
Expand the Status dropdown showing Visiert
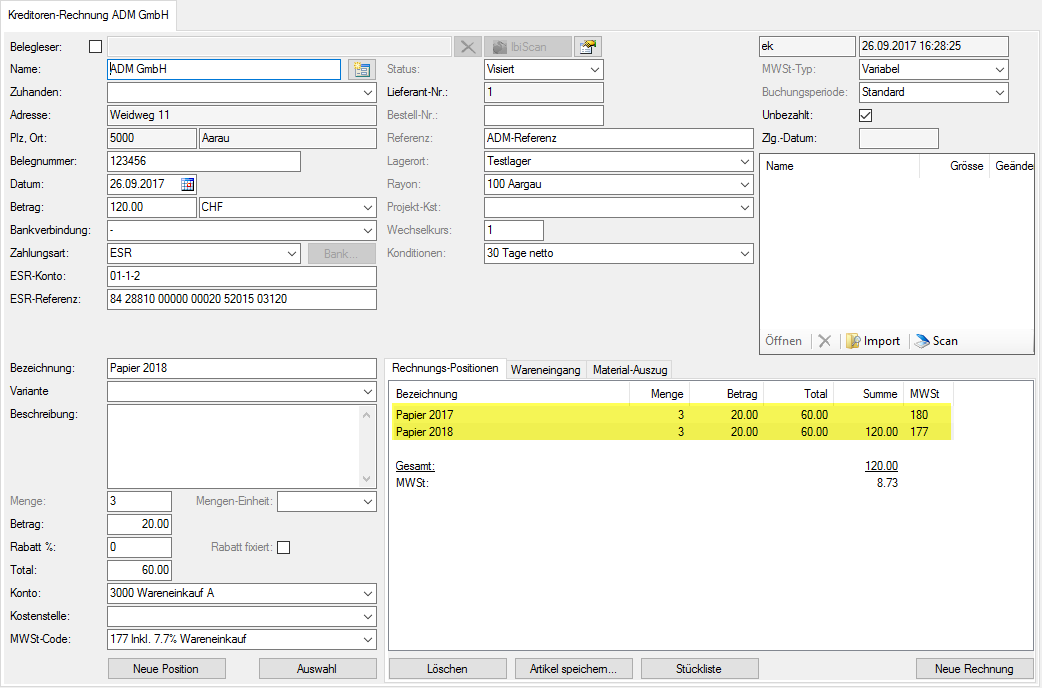595,69
